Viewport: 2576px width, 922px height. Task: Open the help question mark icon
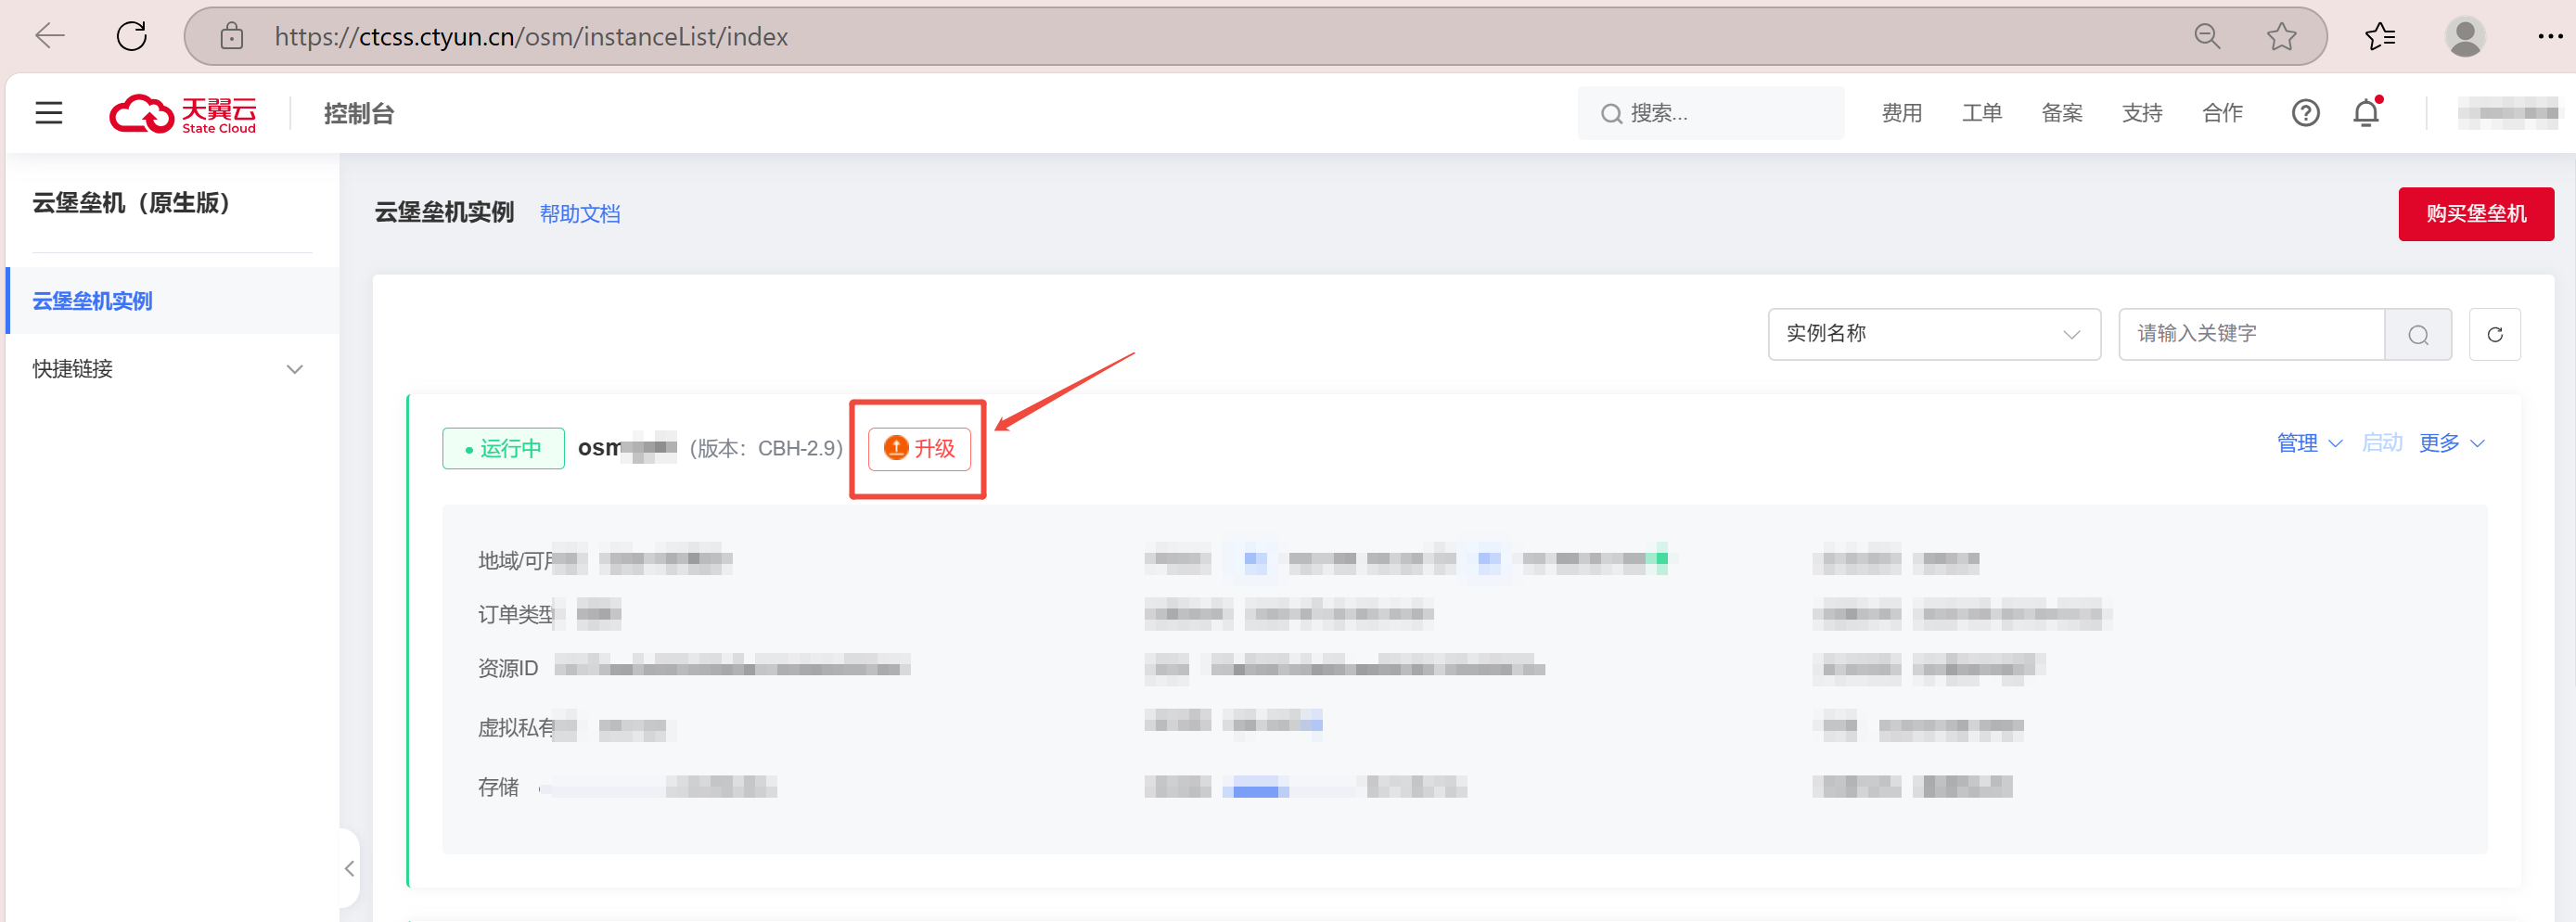2305,113
